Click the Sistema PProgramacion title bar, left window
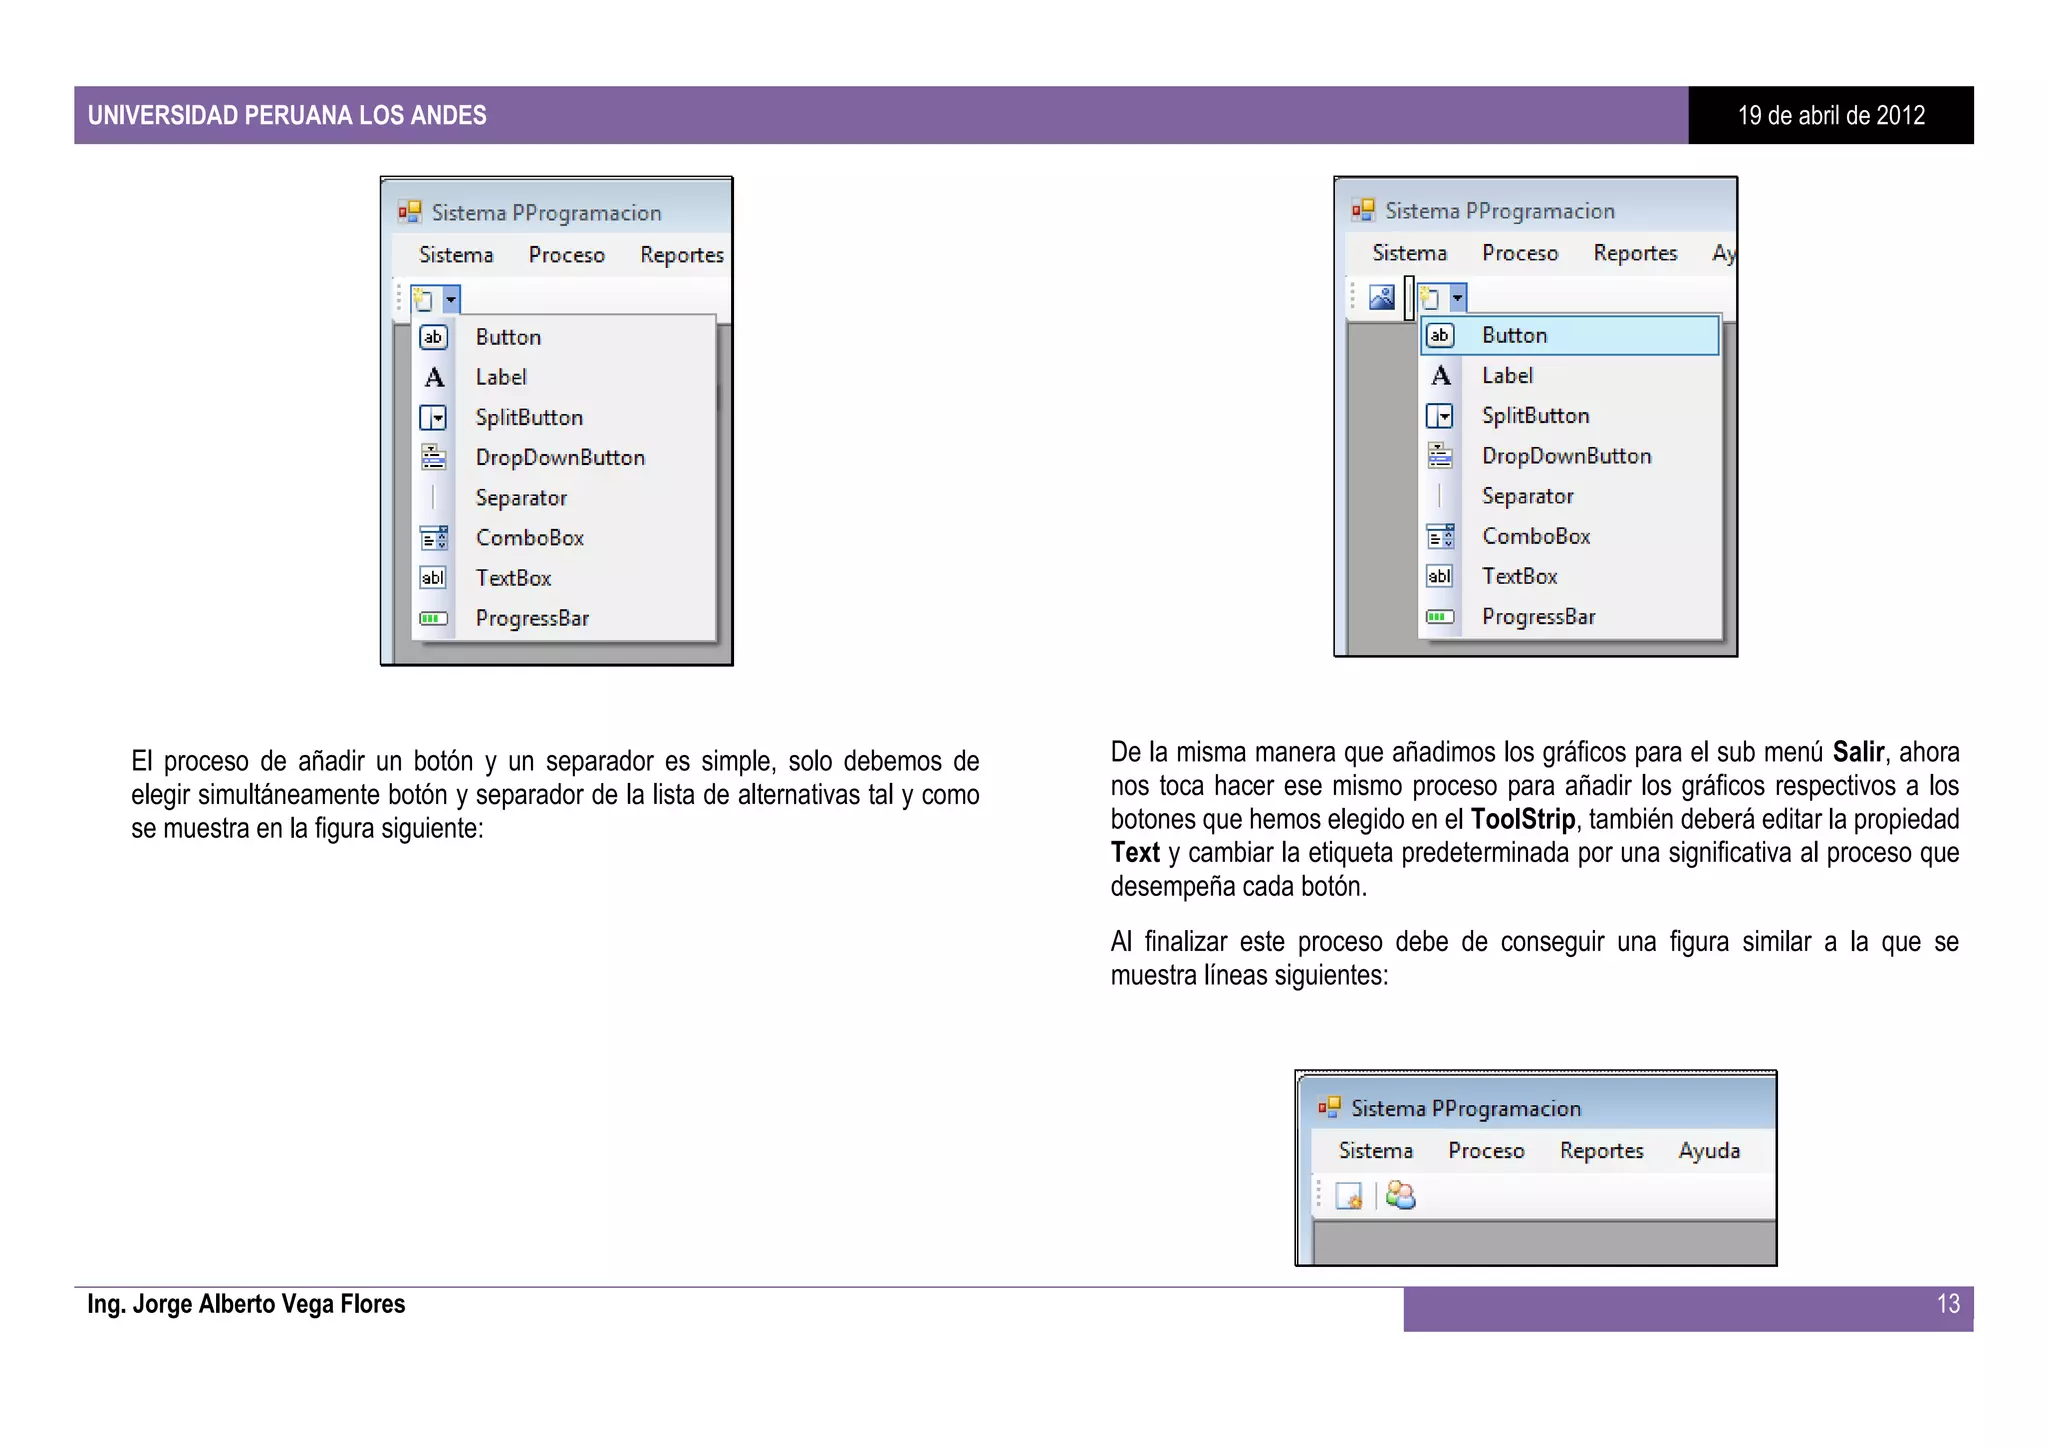This screenshot has width=2048, height=1448. (546, 213)
